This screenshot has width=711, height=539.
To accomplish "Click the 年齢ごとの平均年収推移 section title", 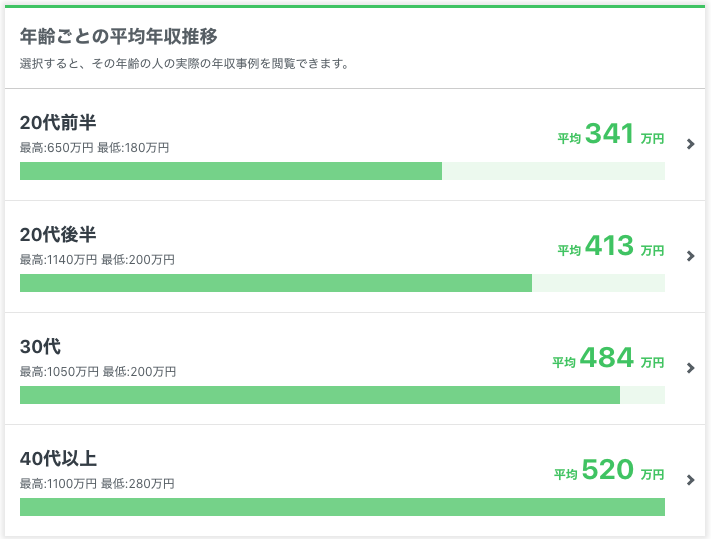I will coord(118,36).
